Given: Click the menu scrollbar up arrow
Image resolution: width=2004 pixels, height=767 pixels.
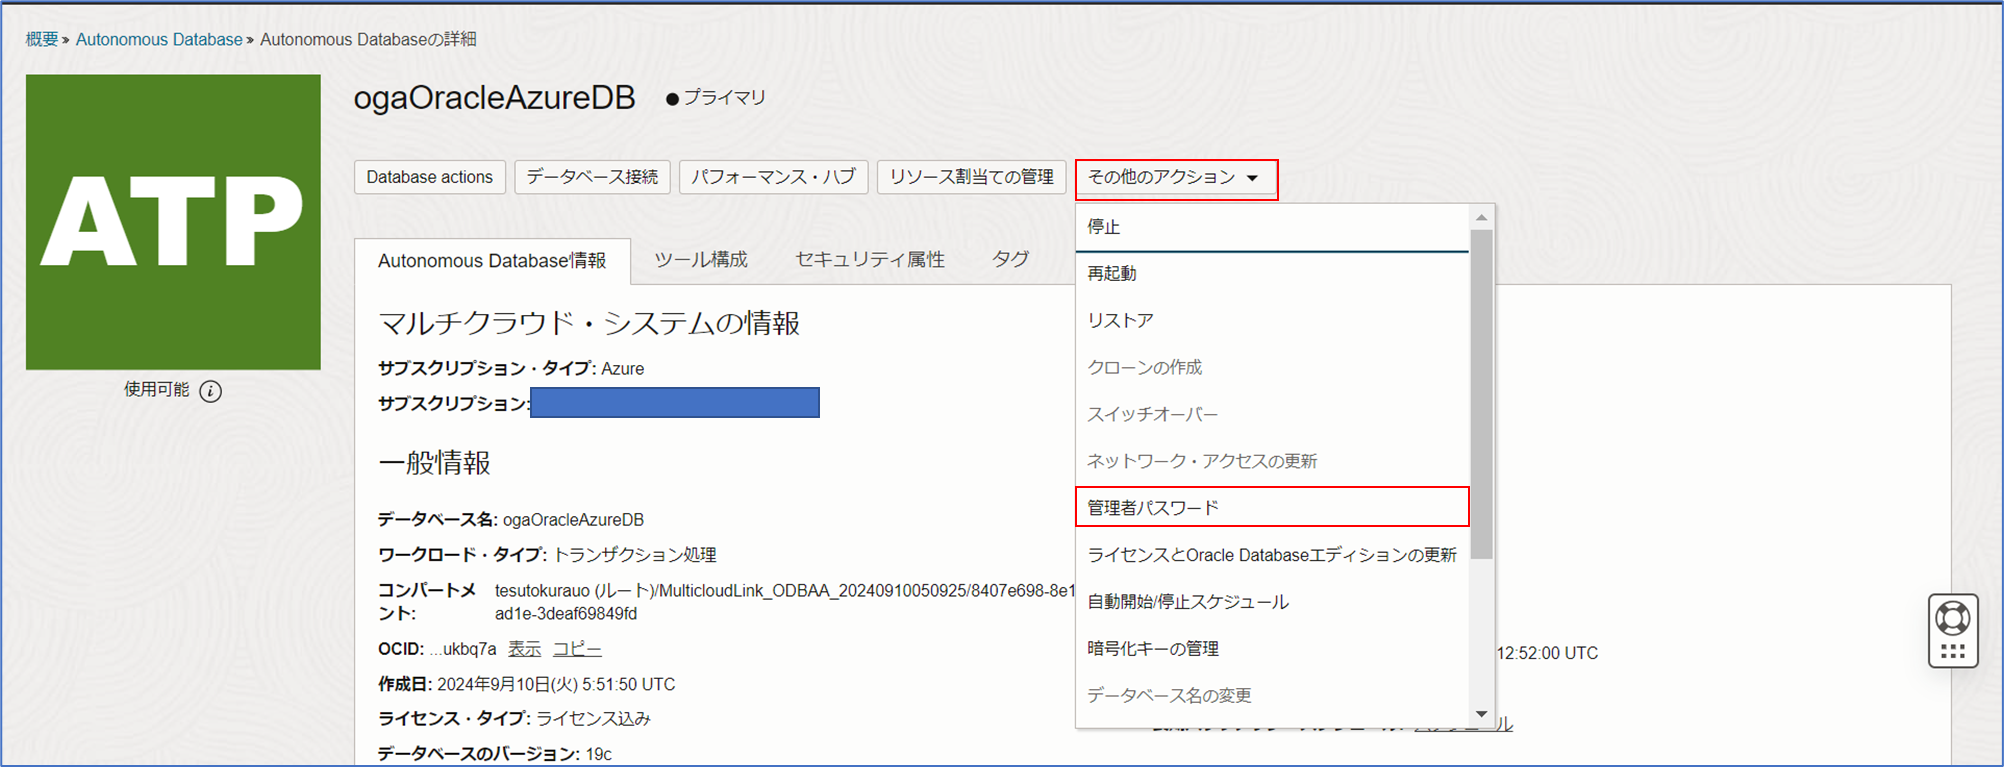Looking at the screenshot, I should tap(1481, 217).
